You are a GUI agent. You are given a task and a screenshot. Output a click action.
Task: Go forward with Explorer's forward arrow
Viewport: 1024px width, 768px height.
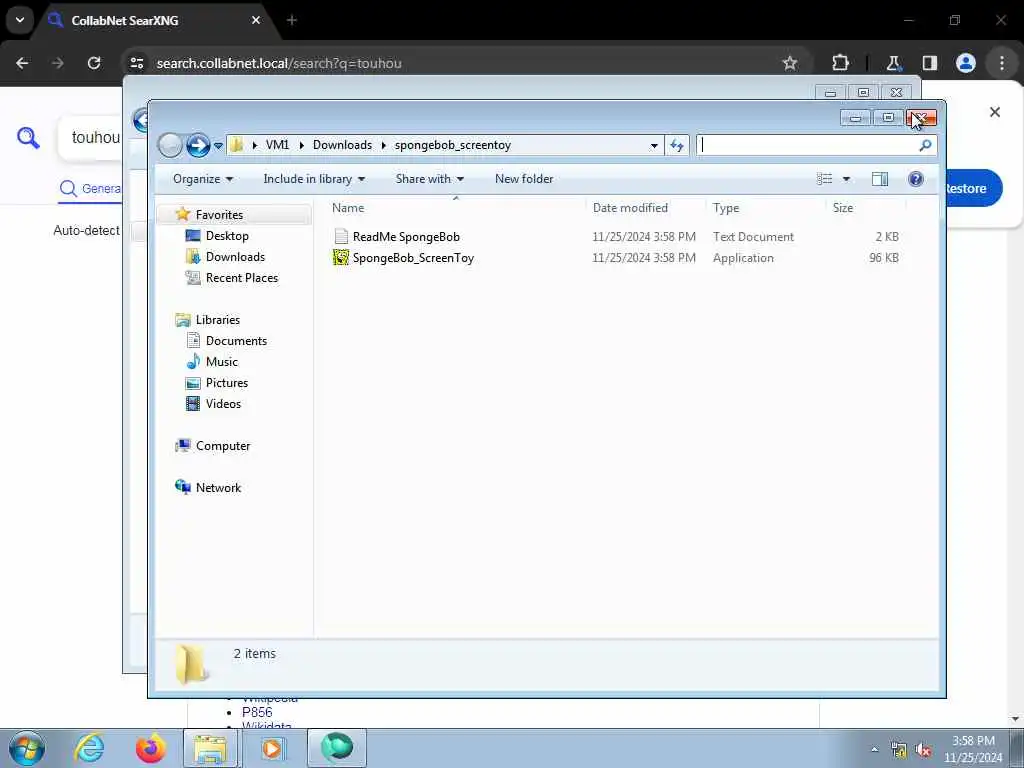[x=198, y=145]
